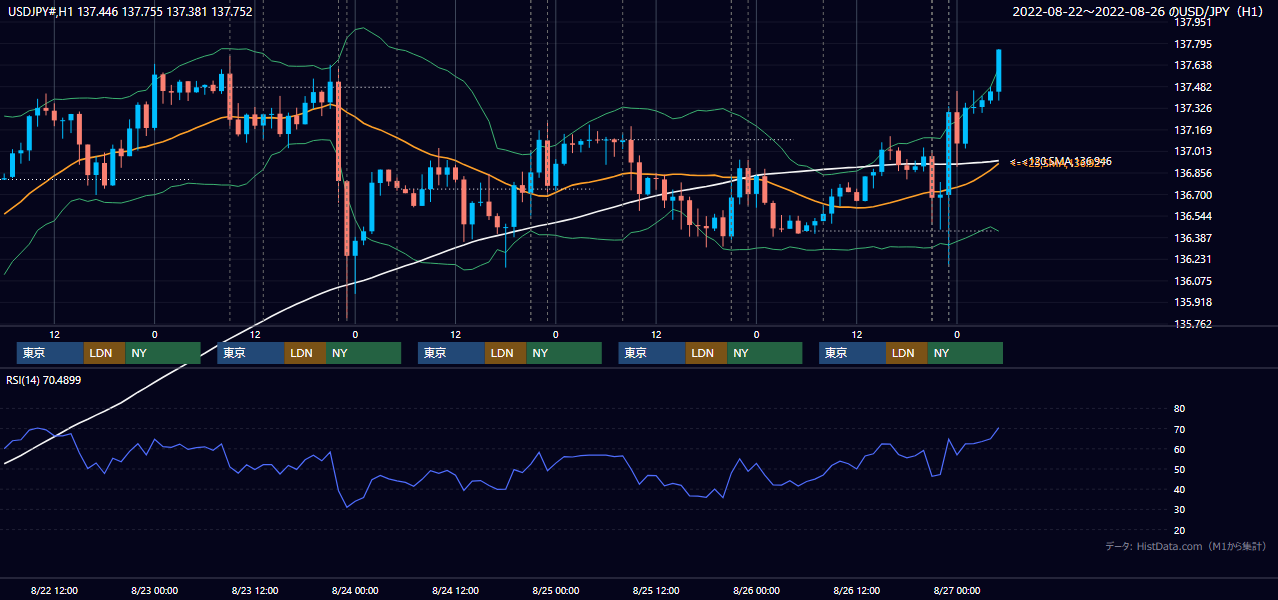Viewport: 1278px width, 600px height.
Task: Click the USDJPY#,H1 OHLC header text
Action: (x=130, y=12)
